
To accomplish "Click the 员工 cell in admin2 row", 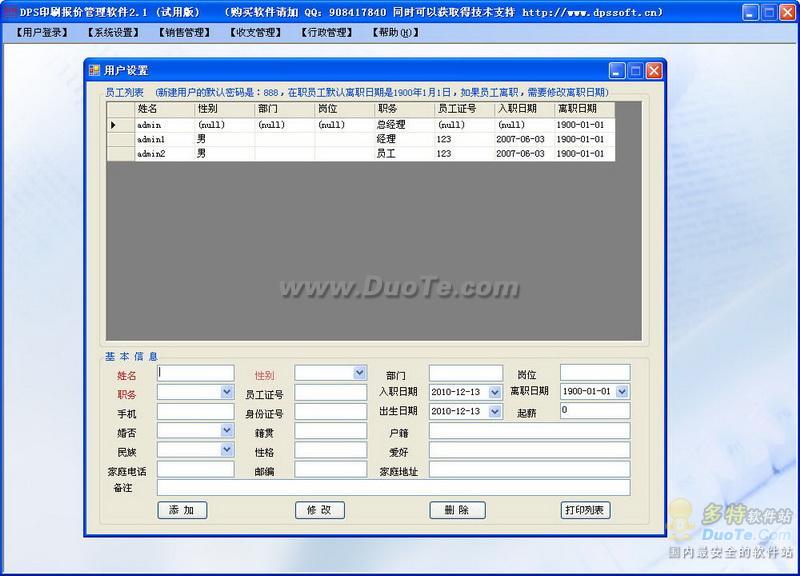I will 404,153.
